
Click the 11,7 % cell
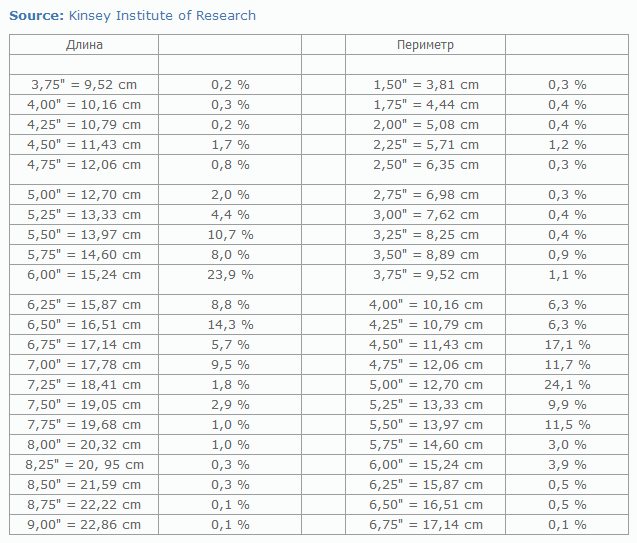pyautogui.click(x=567, y=364)
